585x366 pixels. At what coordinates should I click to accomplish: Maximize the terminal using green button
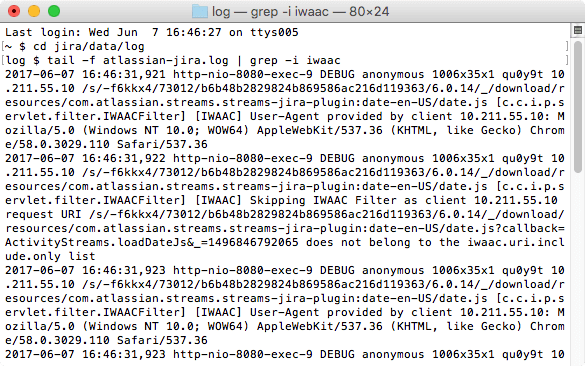[x=54, y=11]
